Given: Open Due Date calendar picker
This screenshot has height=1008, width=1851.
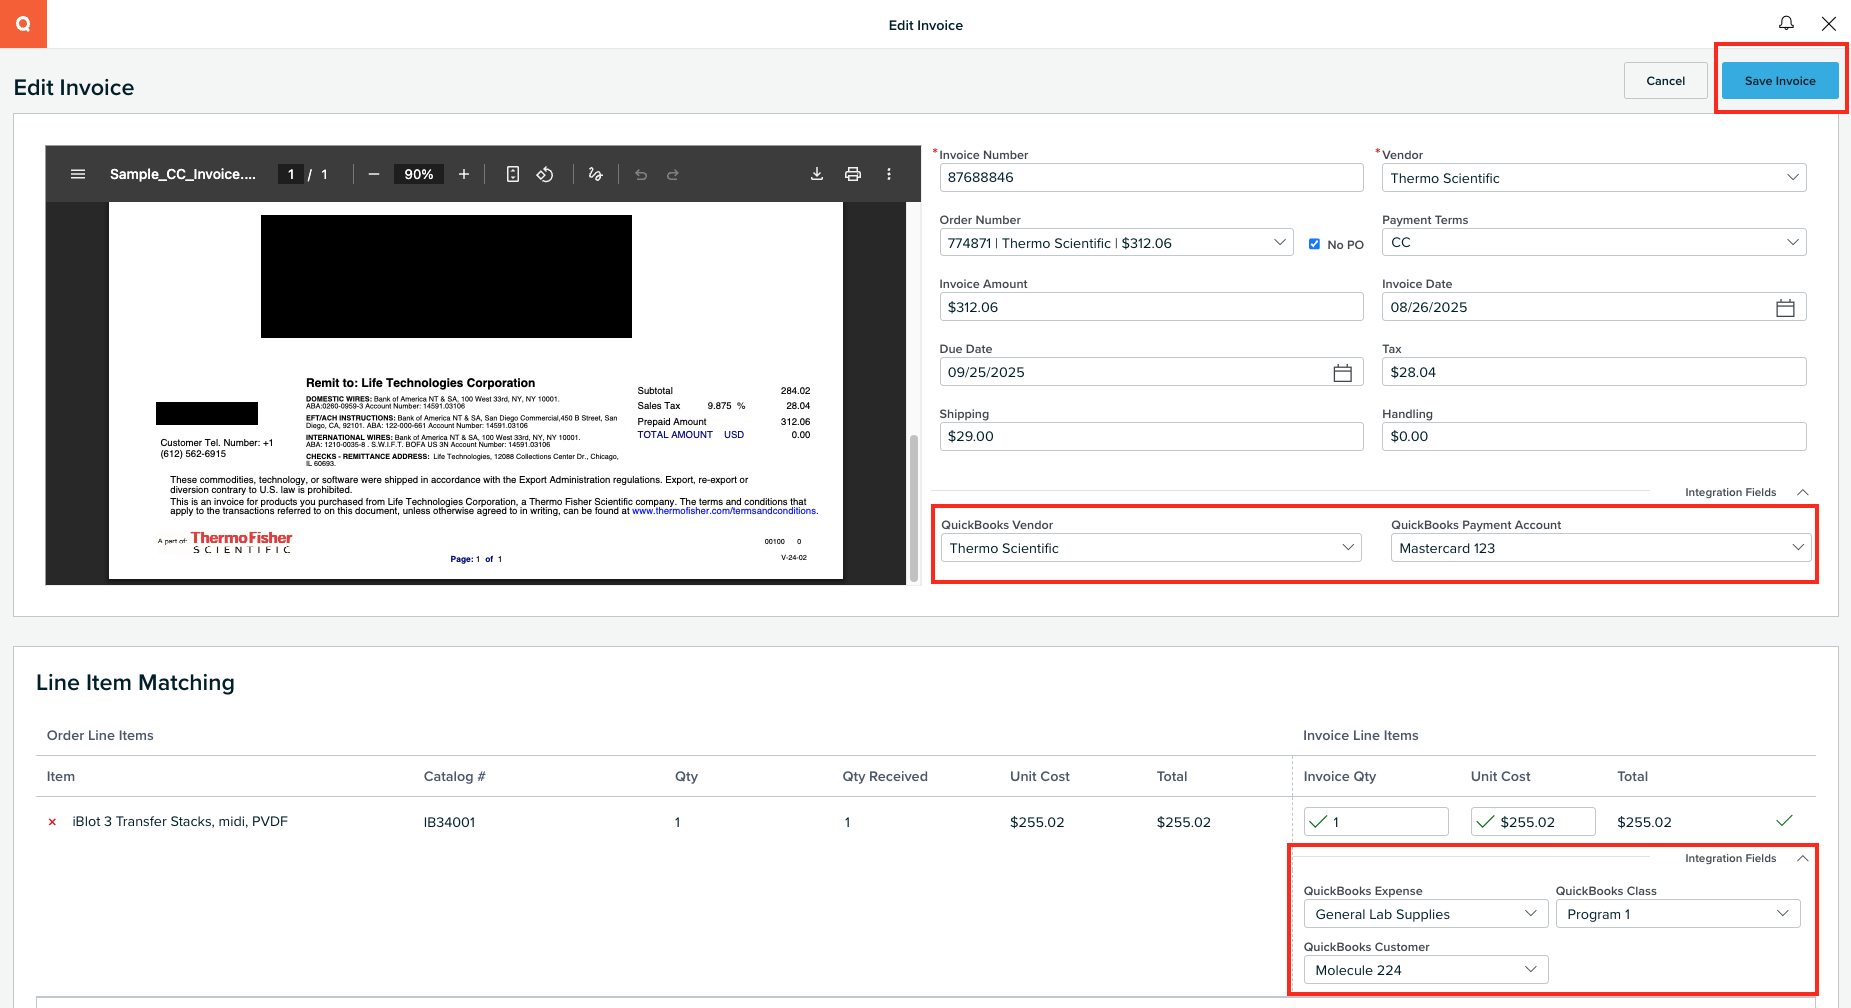Looking at the screenshot, I should point(1342,373).
